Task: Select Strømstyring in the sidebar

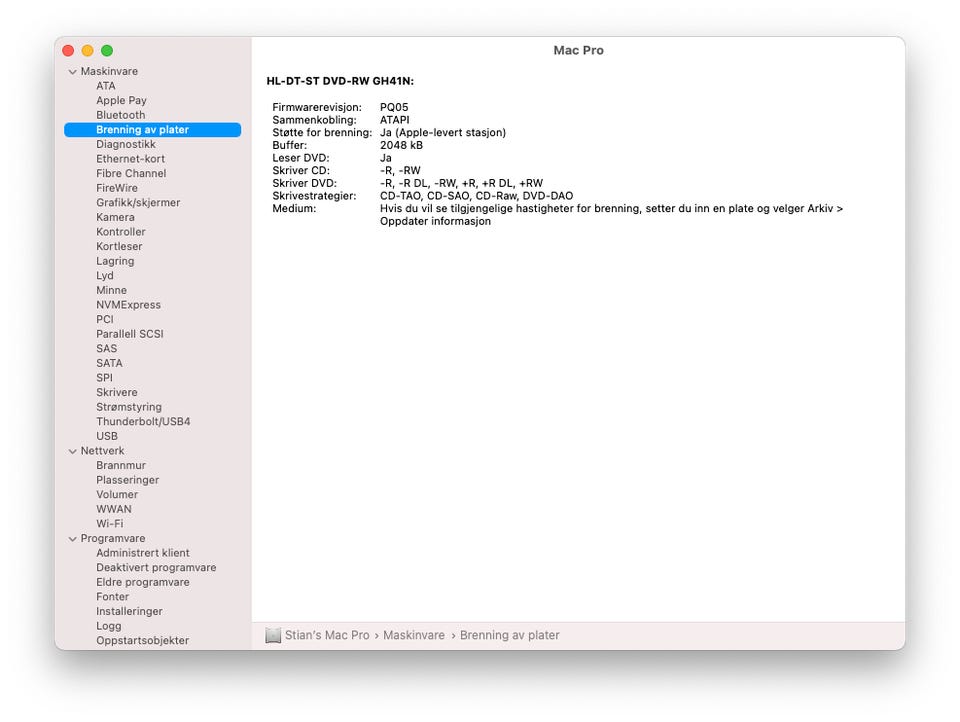Action: pyautogui.click(x=129, y=407)
